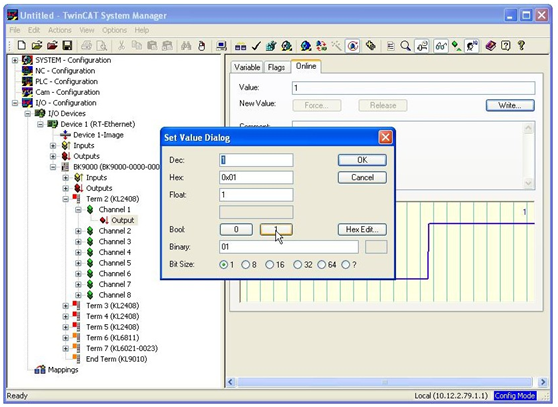558x407 pixels.
Task: Click the Dec input field
Action: (256, 160)
